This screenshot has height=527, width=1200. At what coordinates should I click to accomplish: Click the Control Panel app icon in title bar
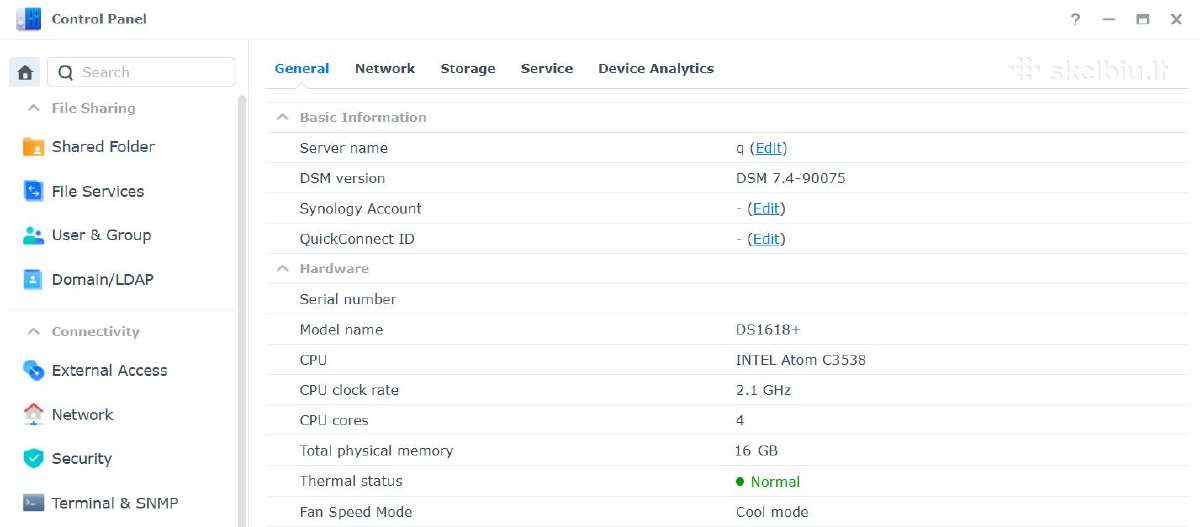(x=29, y=19)
